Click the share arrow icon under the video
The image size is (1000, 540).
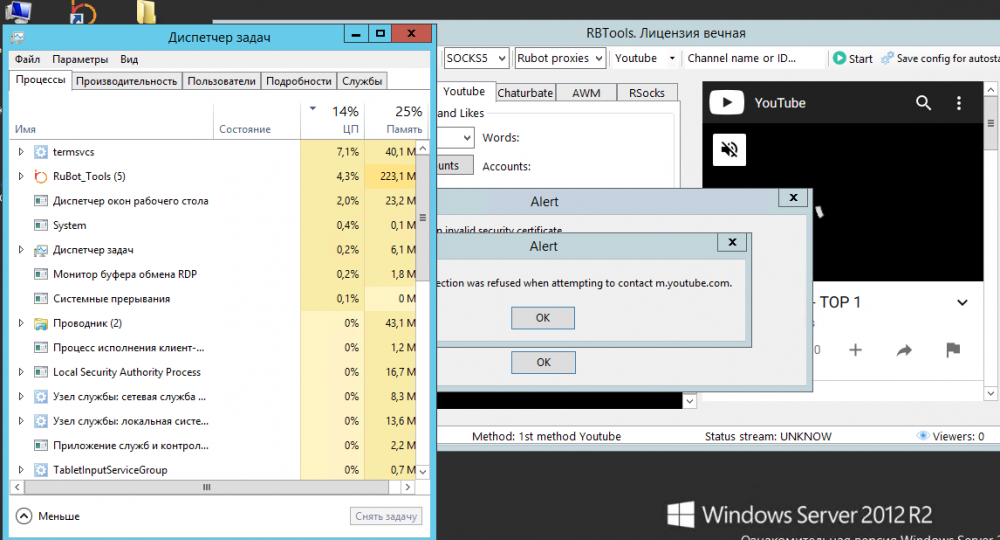pos(904,350)
